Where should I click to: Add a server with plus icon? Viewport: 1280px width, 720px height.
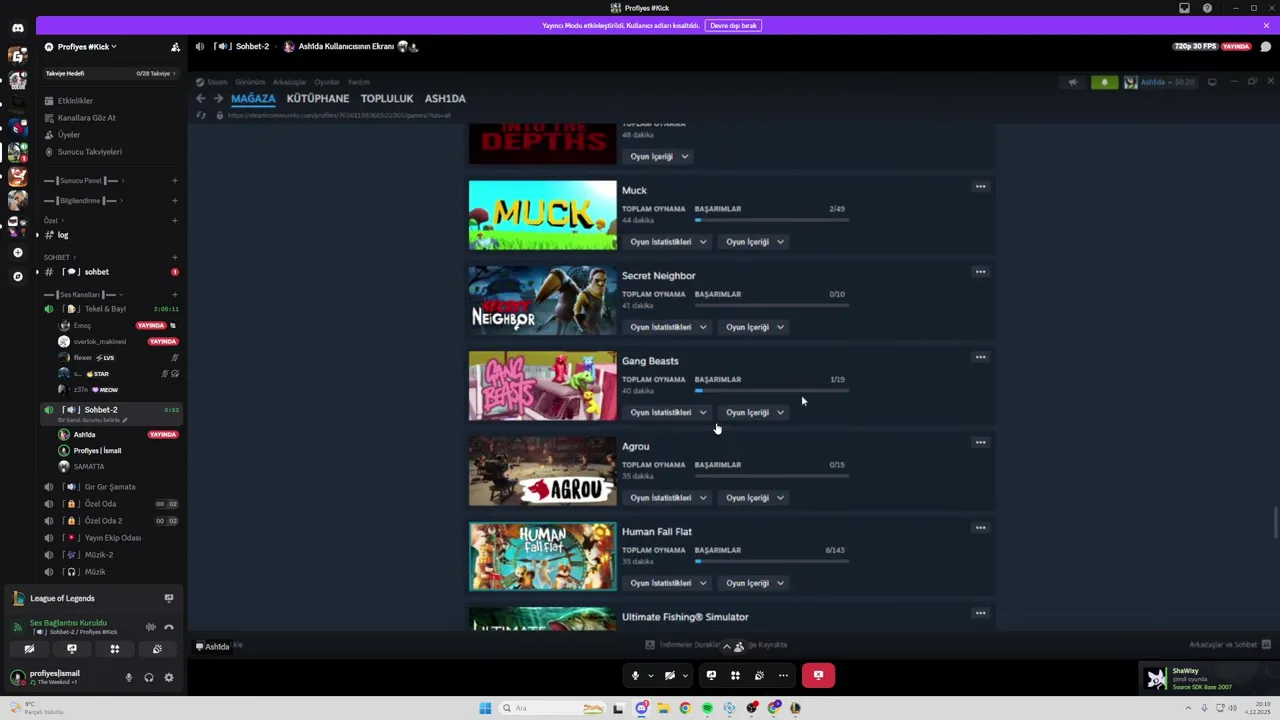(17, 252)
